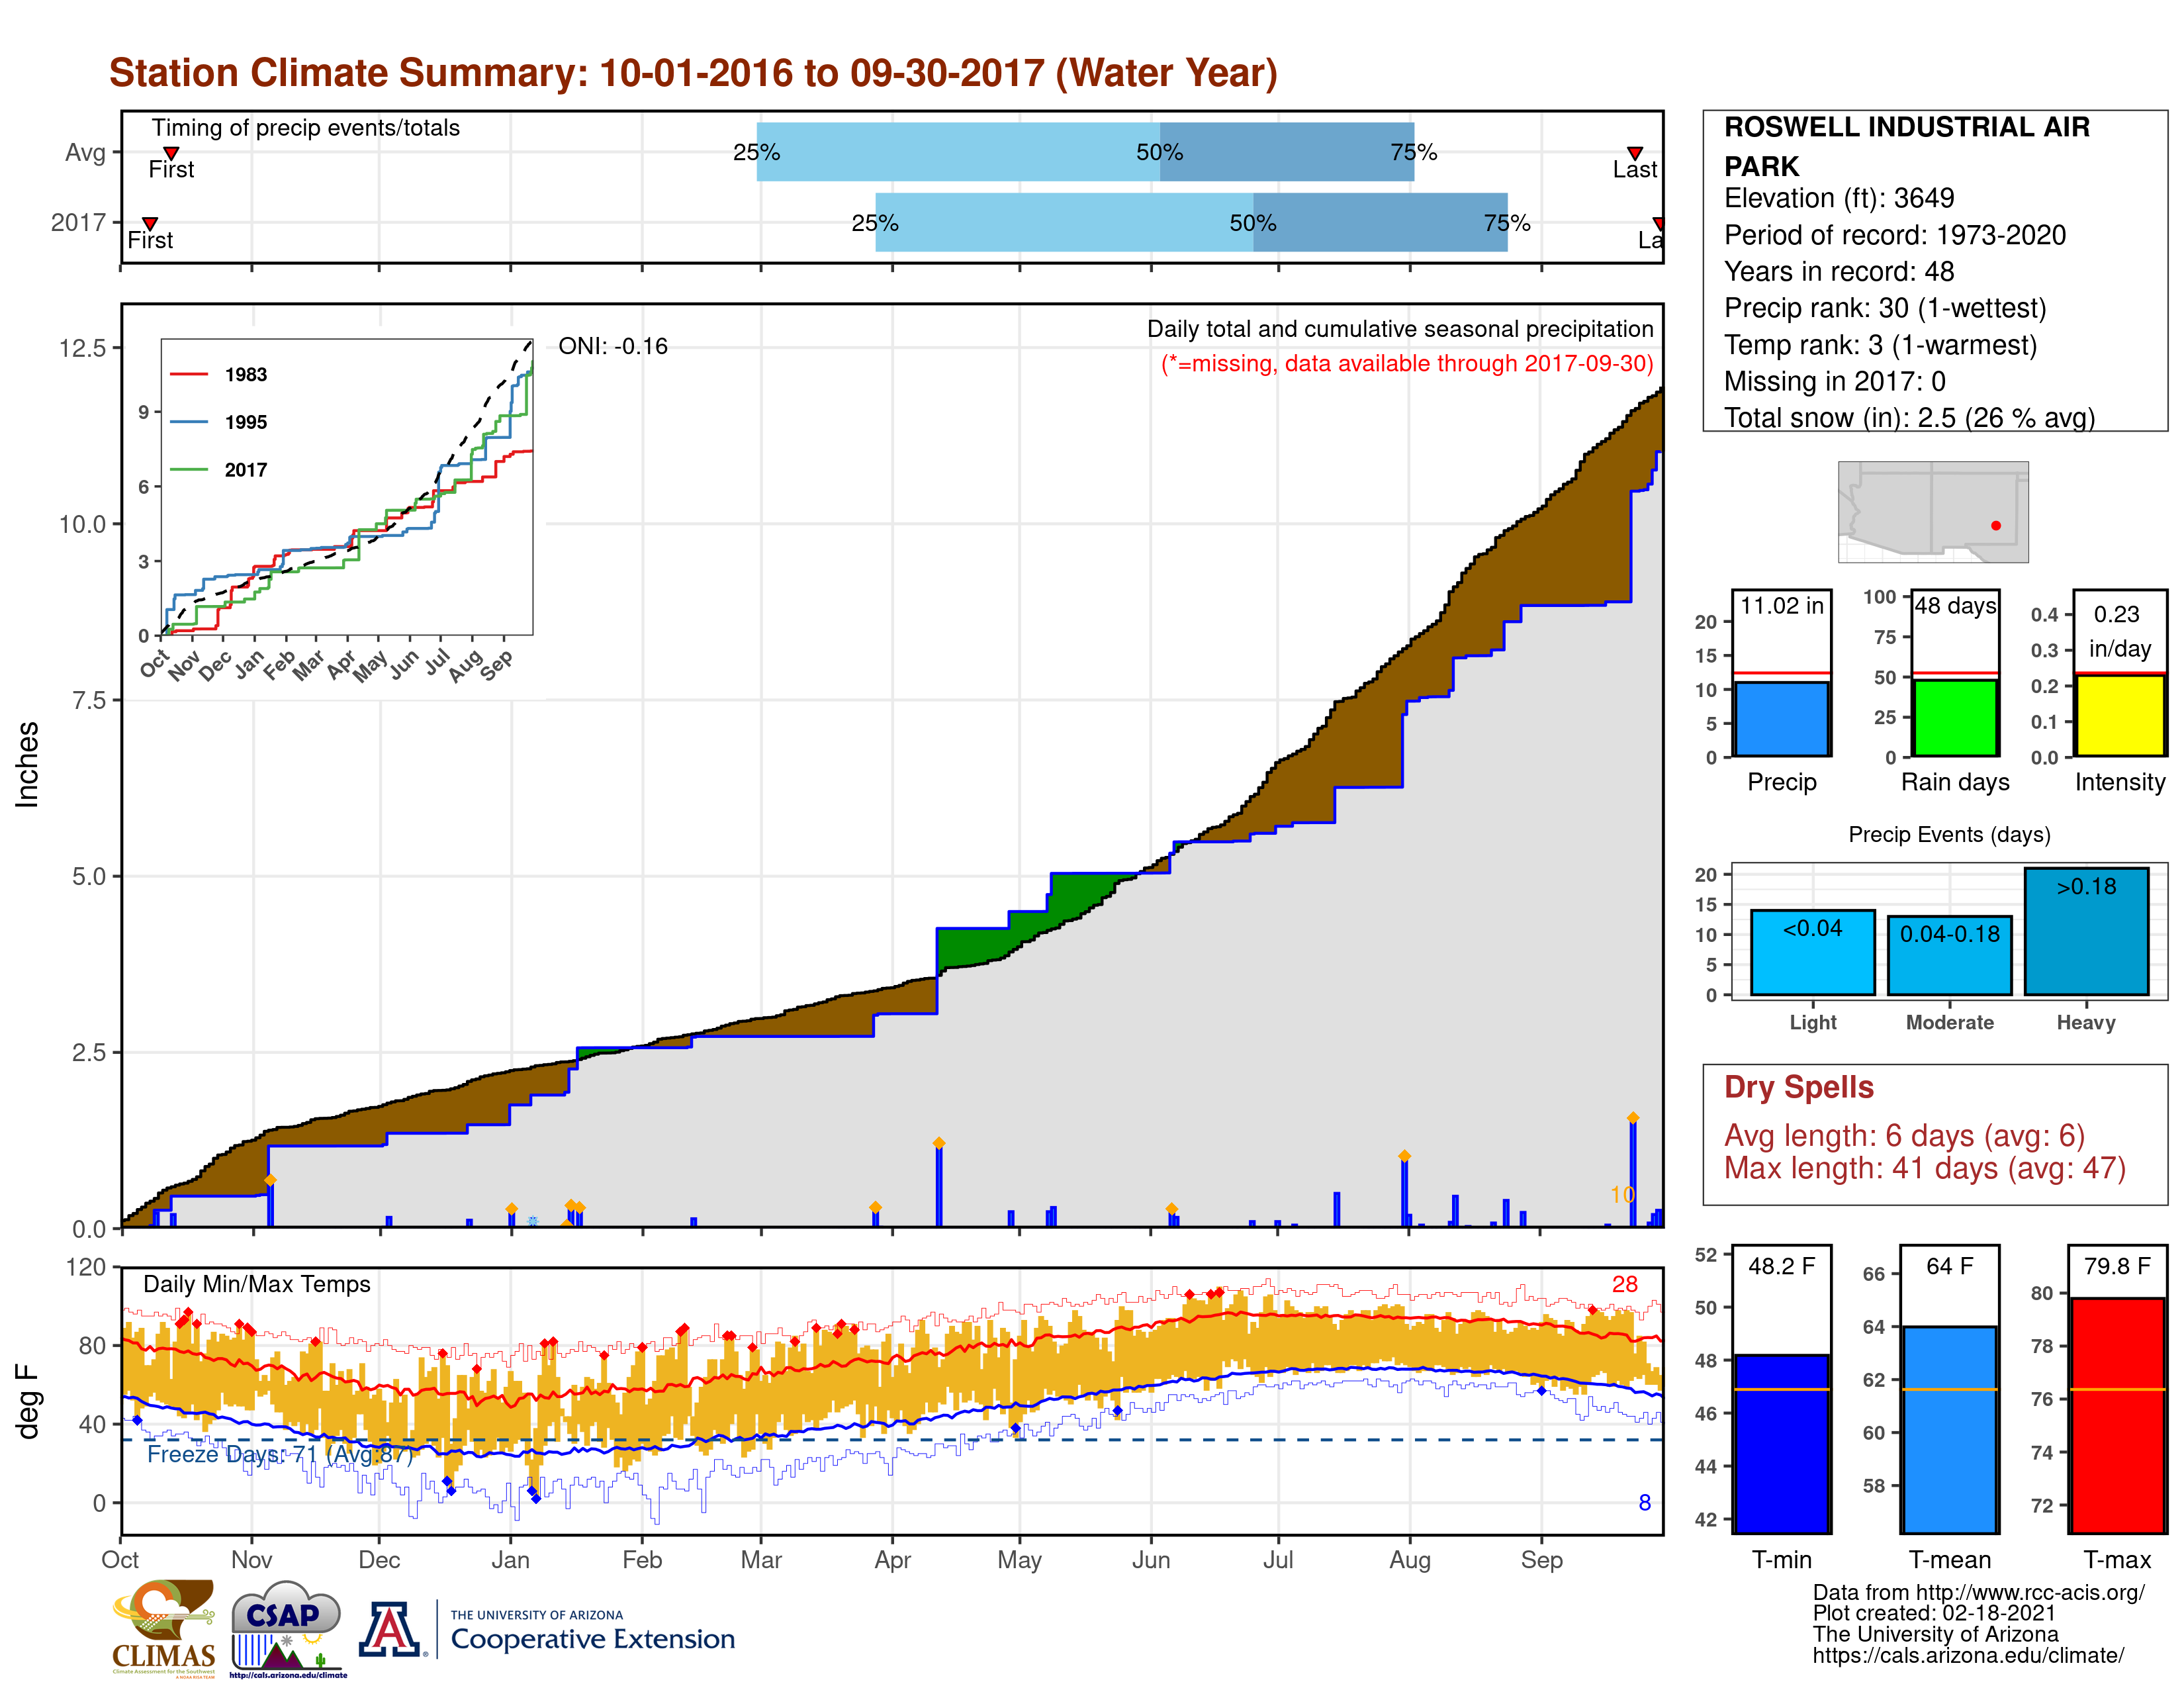Screen dimensions: 2184x1688
Task: Click the yellow Intensity bar
Action: coord(2120,716)
